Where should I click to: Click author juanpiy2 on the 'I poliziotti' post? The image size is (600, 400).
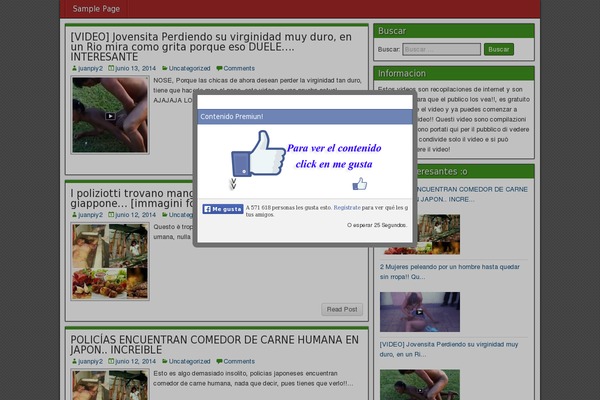coord(90,215)
